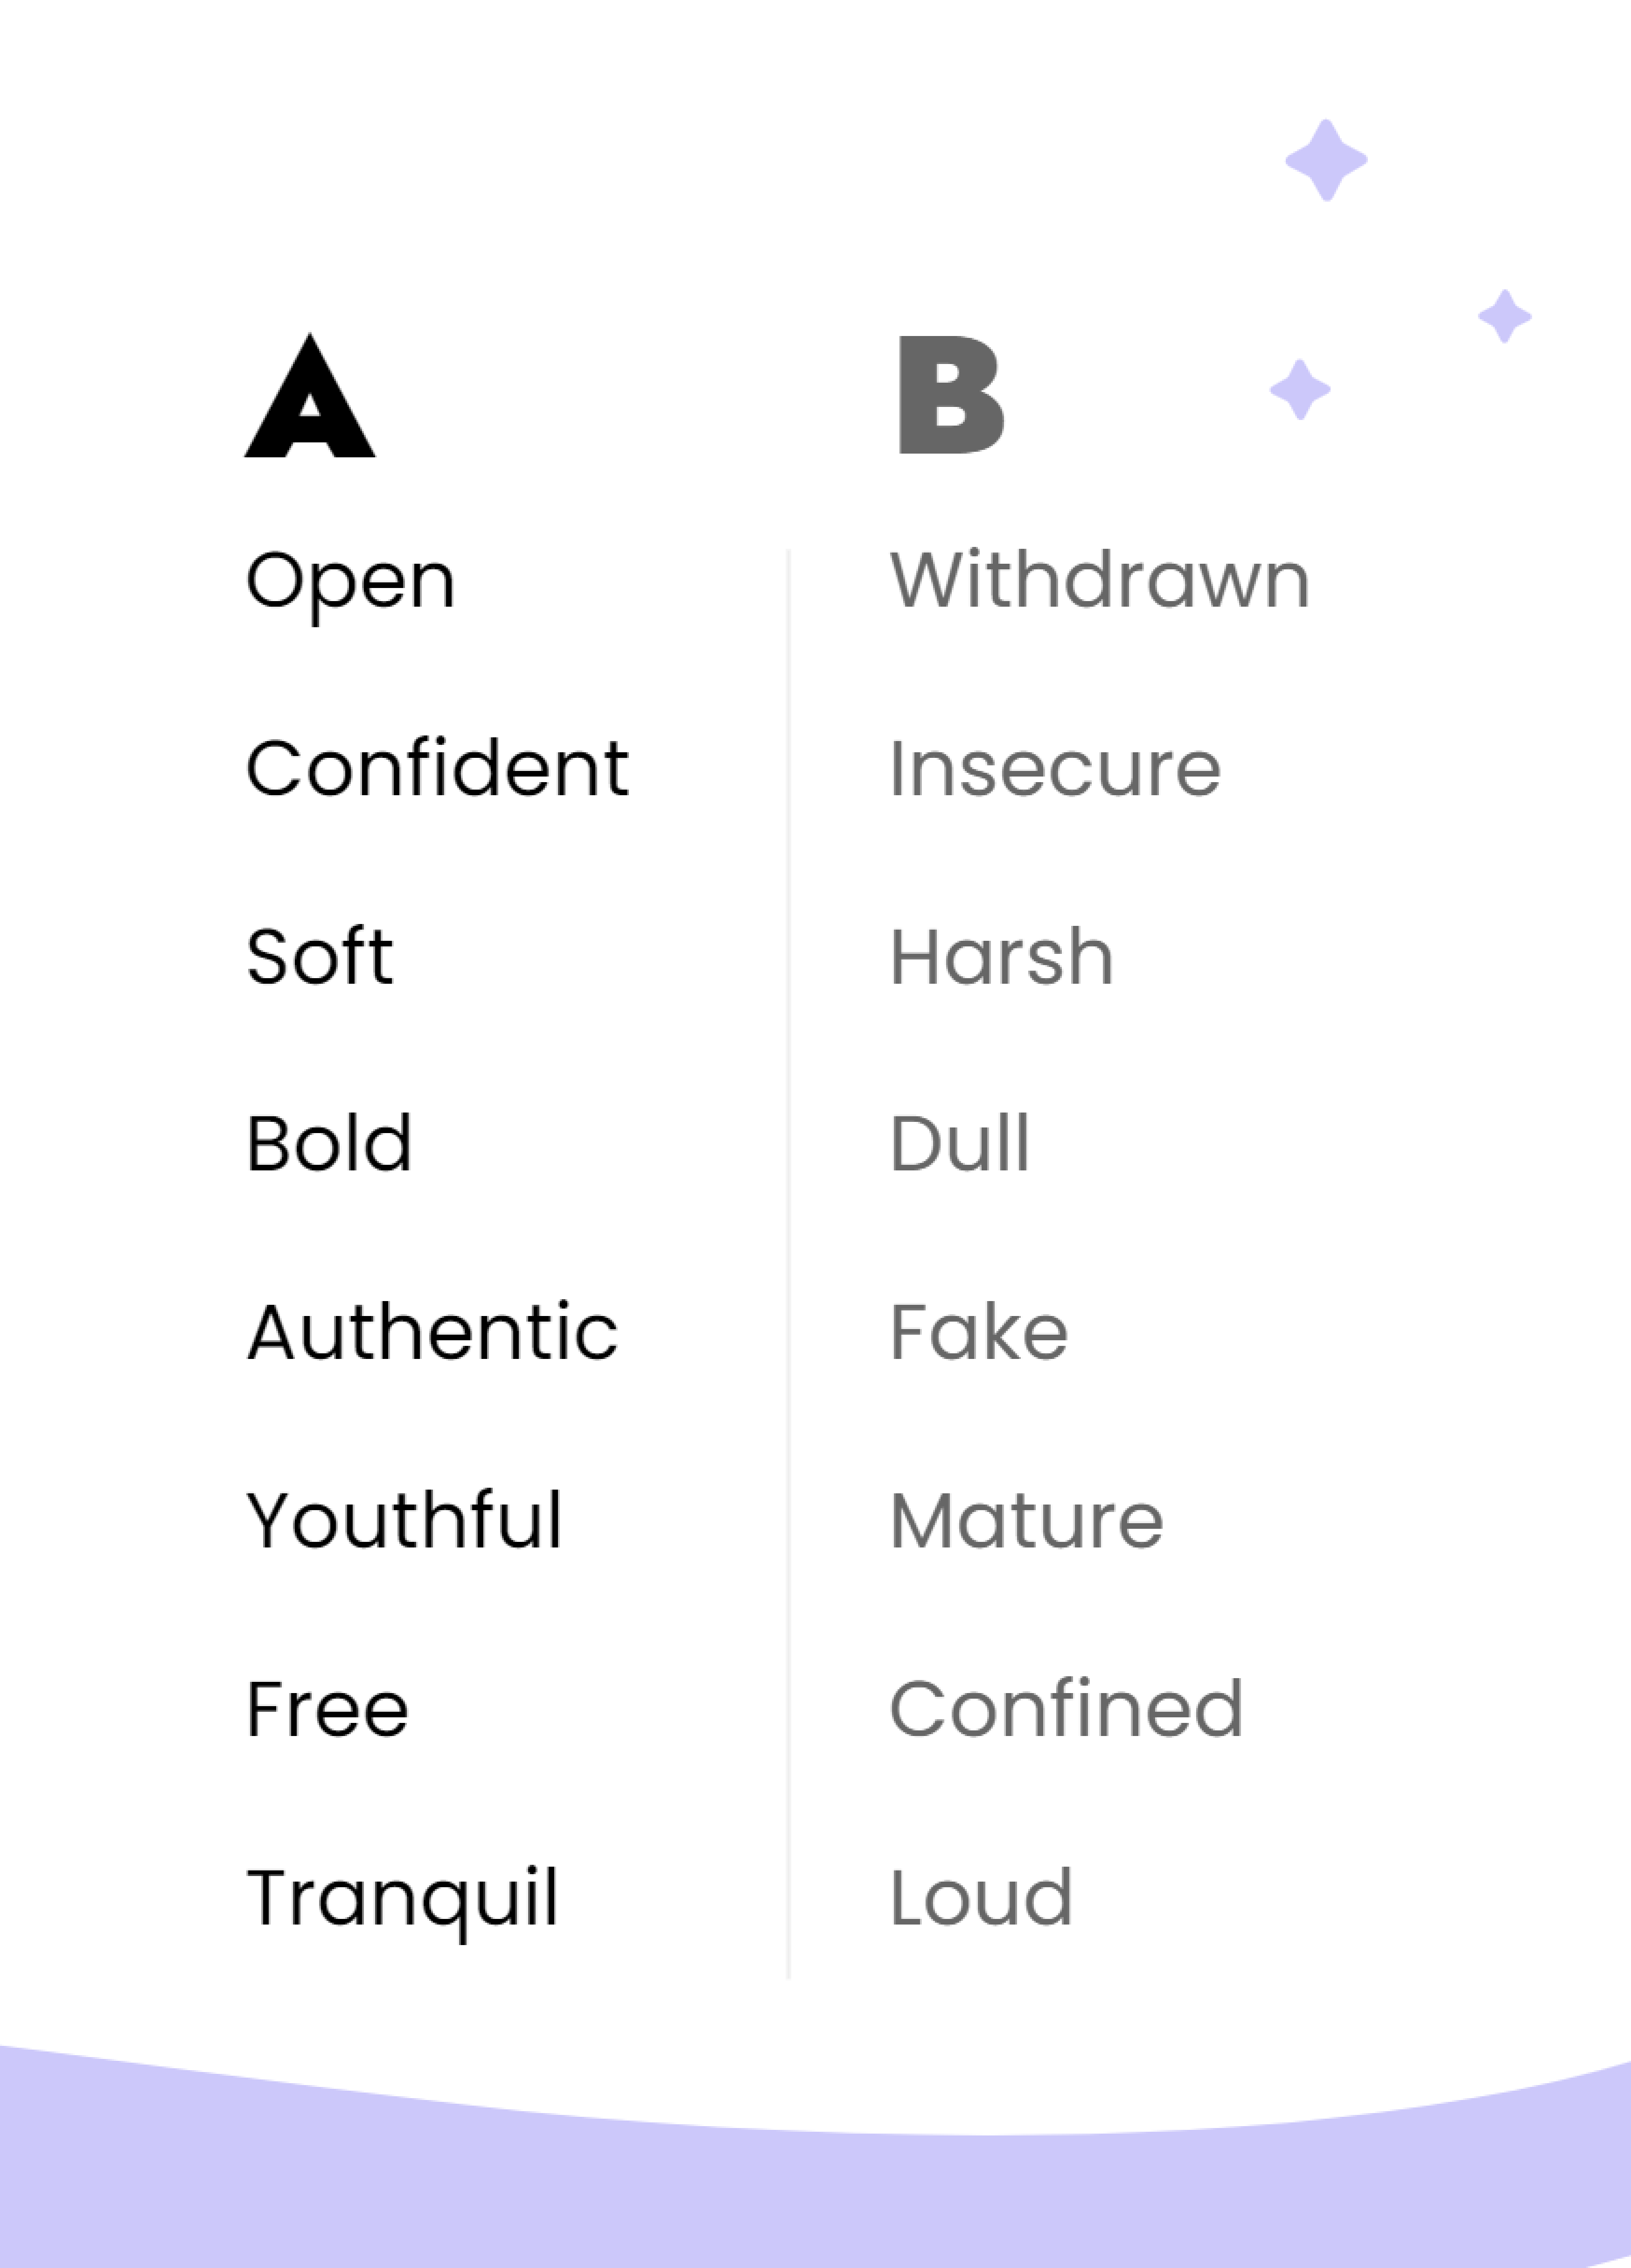Click the word Soft
Screen dimensions: 1631x2268
click(x=319, y=956)
